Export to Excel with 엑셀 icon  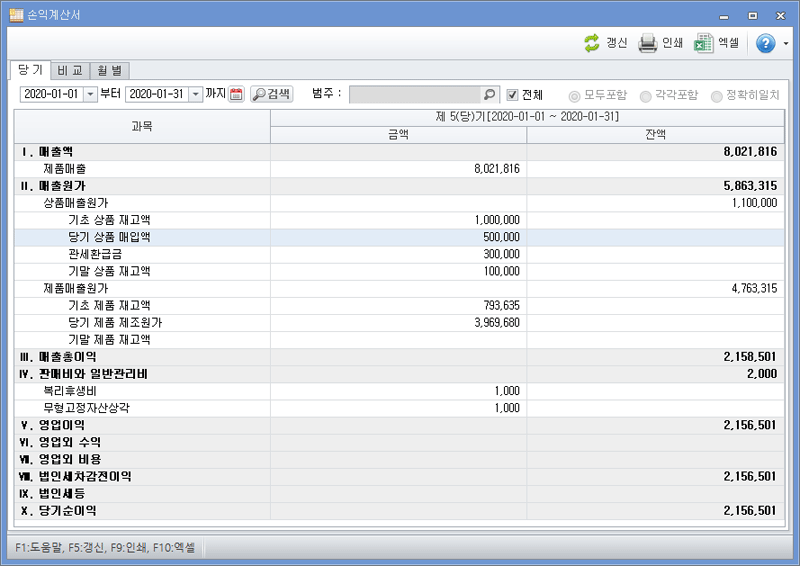(704, 43)
